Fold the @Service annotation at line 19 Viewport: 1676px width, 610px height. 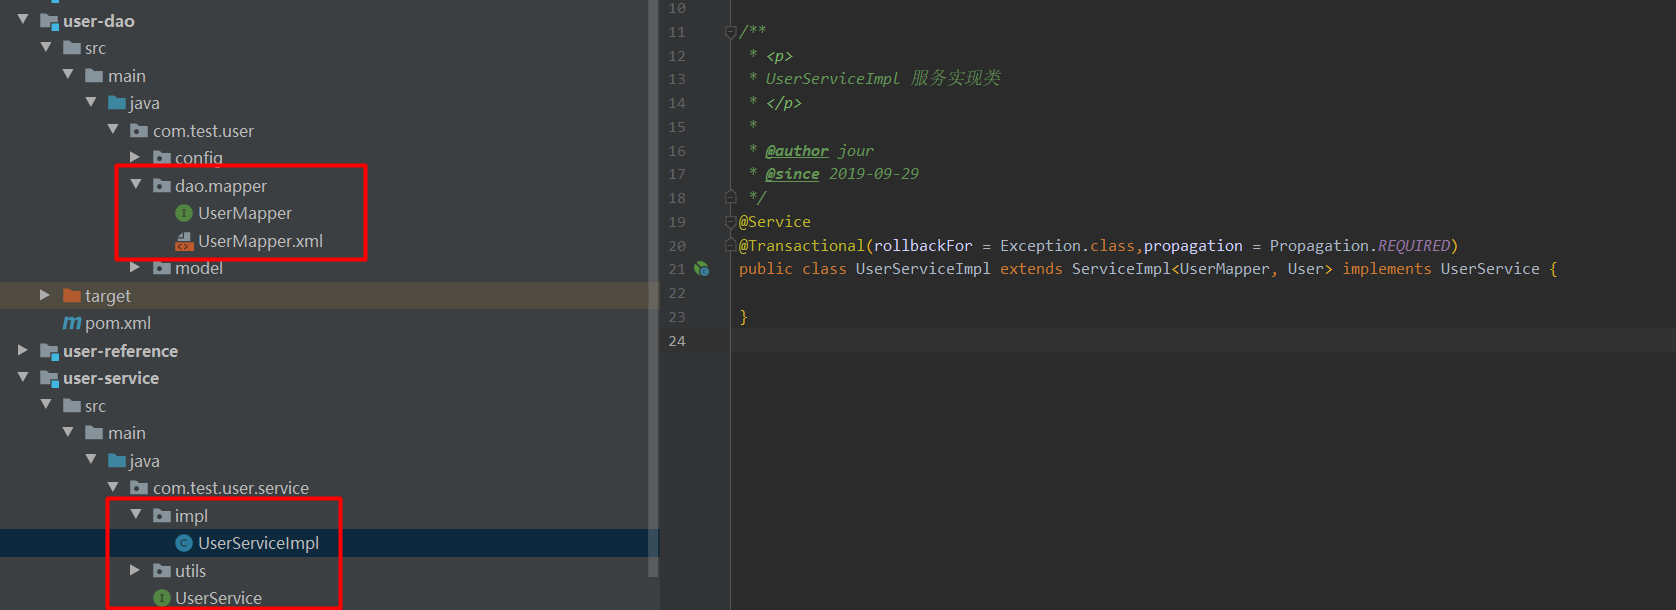pyautogui.click(x=731, y=222)
